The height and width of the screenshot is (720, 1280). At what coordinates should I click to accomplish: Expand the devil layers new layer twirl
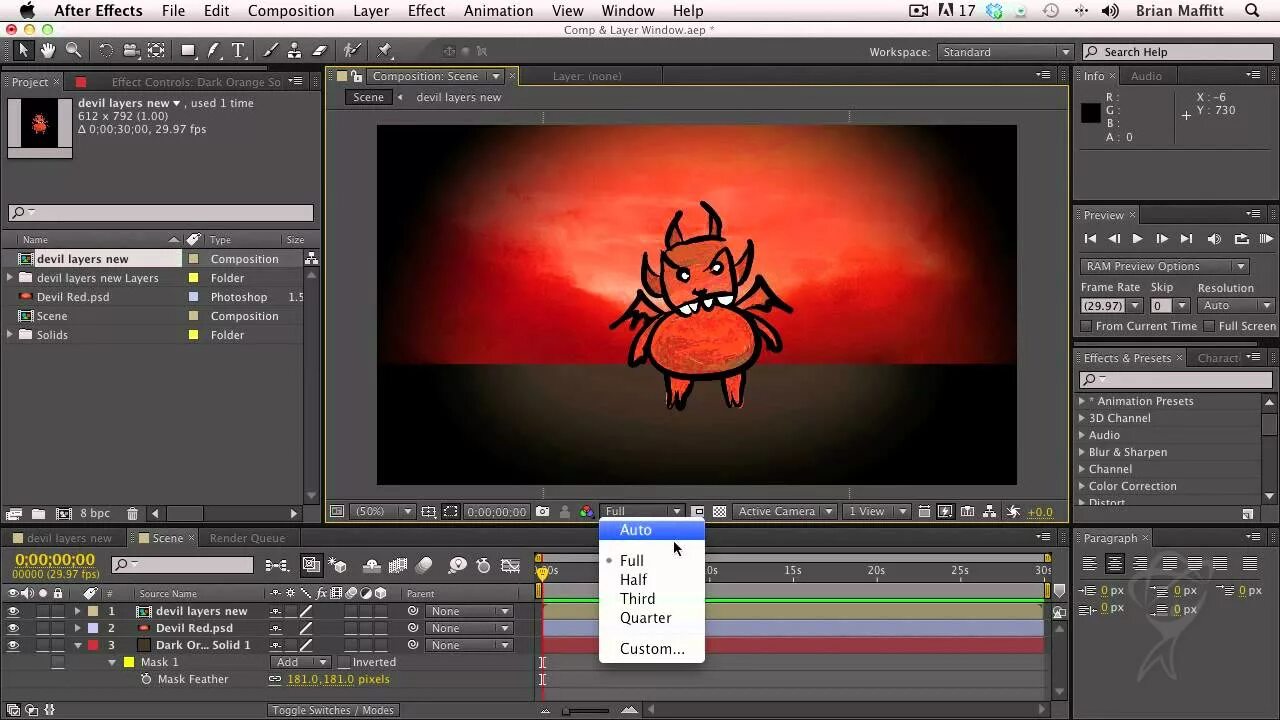[77, 611]
